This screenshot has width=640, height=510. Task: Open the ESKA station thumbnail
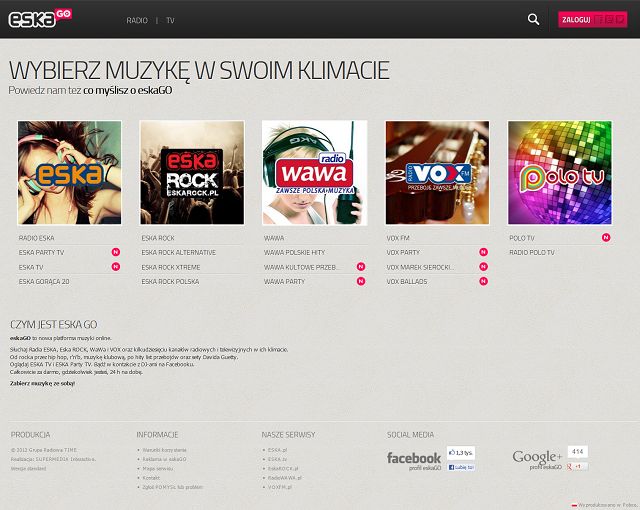click(69, 173)
